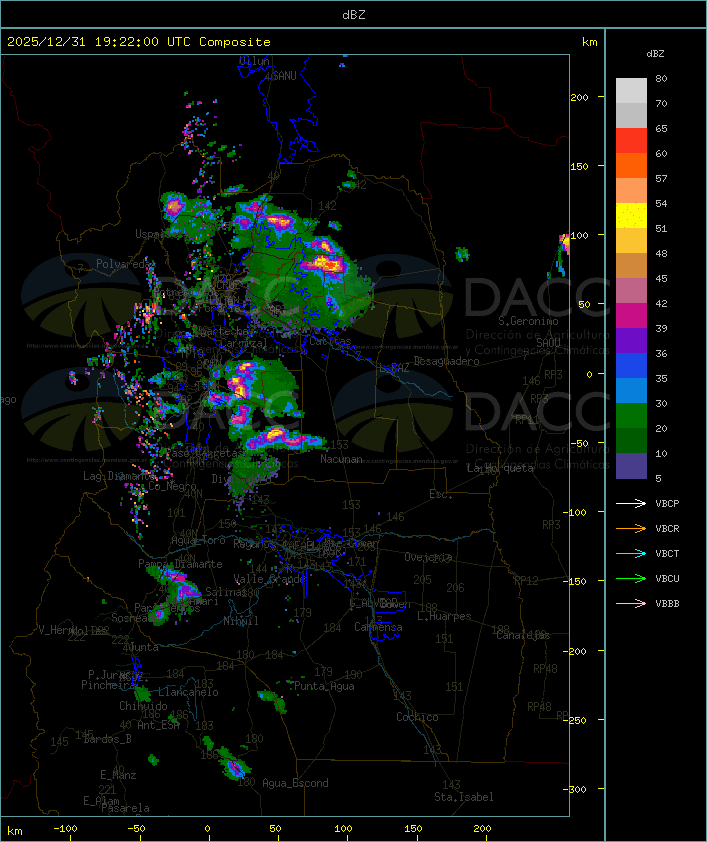Click the dBZ title at top
This screenshot has height=842, width=707.
click(354, 15)
